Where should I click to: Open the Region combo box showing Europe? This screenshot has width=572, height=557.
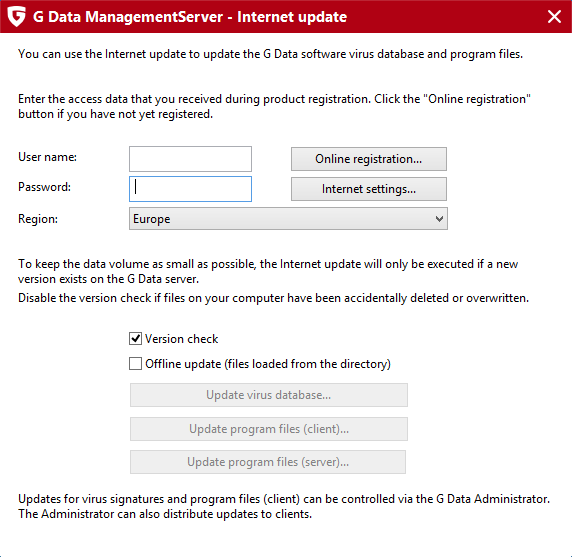tap(288, 219)
